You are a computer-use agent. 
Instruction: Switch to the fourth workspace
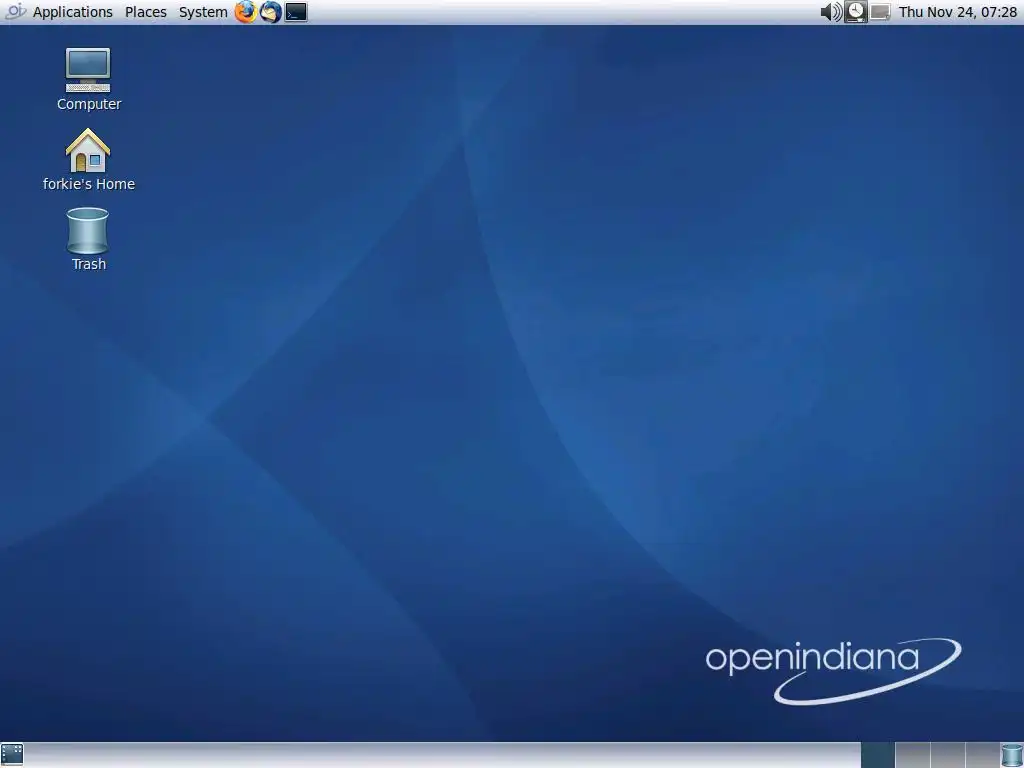point(982,755)
